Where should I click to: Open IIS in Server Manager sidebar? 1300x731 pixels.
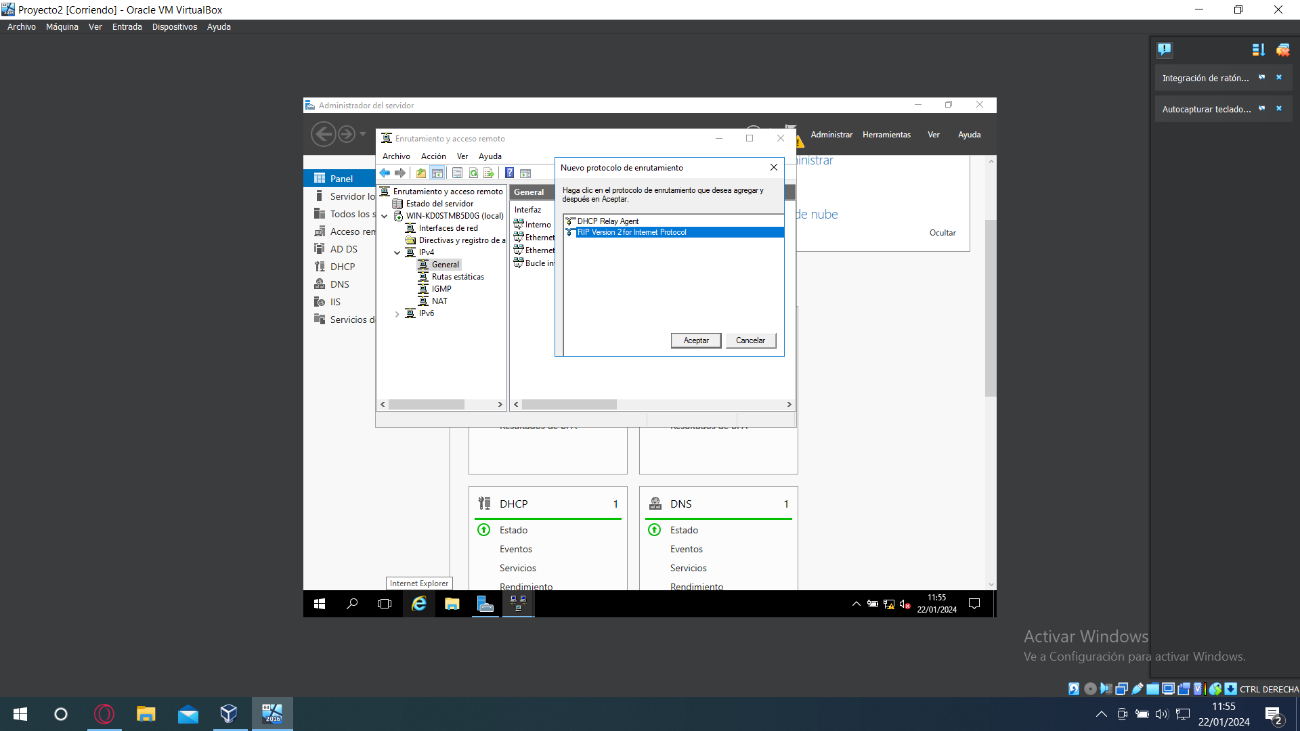[x=335, y=302]
